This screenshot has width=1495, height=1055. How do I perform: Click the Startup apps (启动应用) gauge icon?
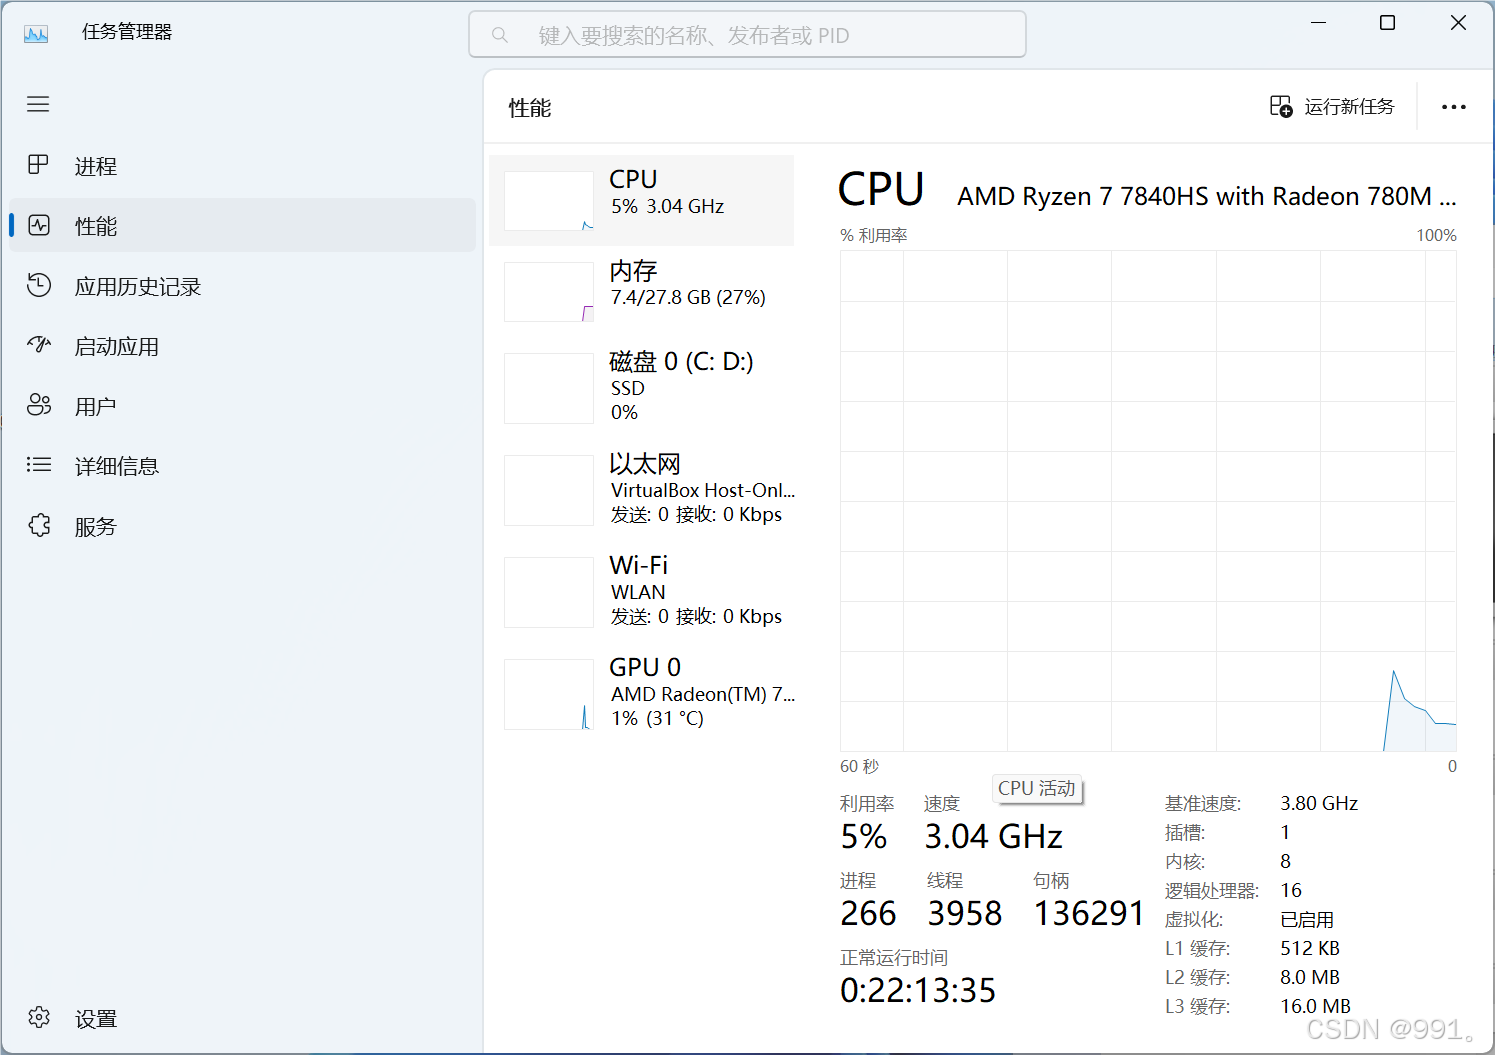39,345
